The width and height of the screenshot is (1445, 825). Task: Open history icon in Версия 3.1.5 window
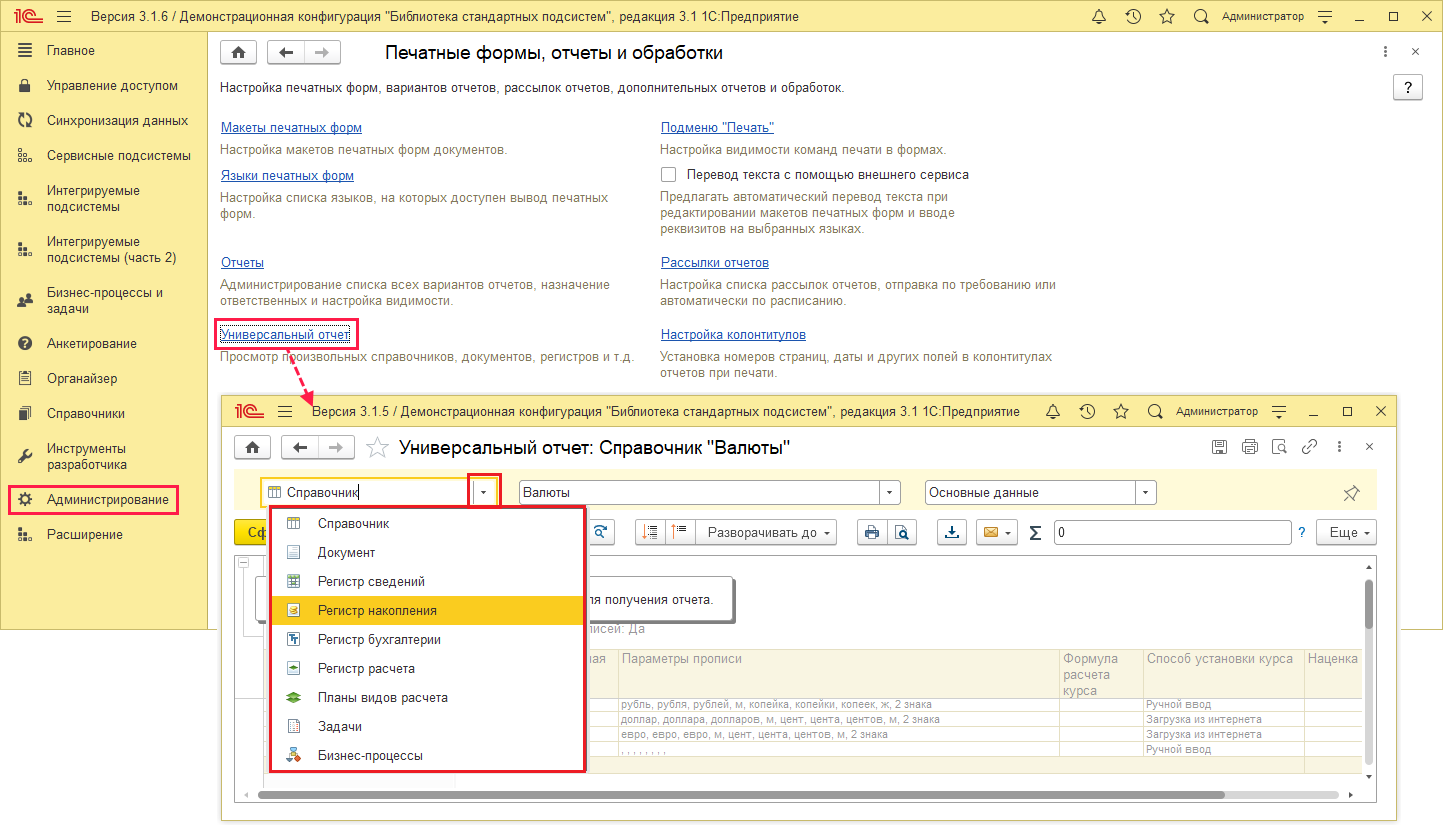click(1087, 412)
